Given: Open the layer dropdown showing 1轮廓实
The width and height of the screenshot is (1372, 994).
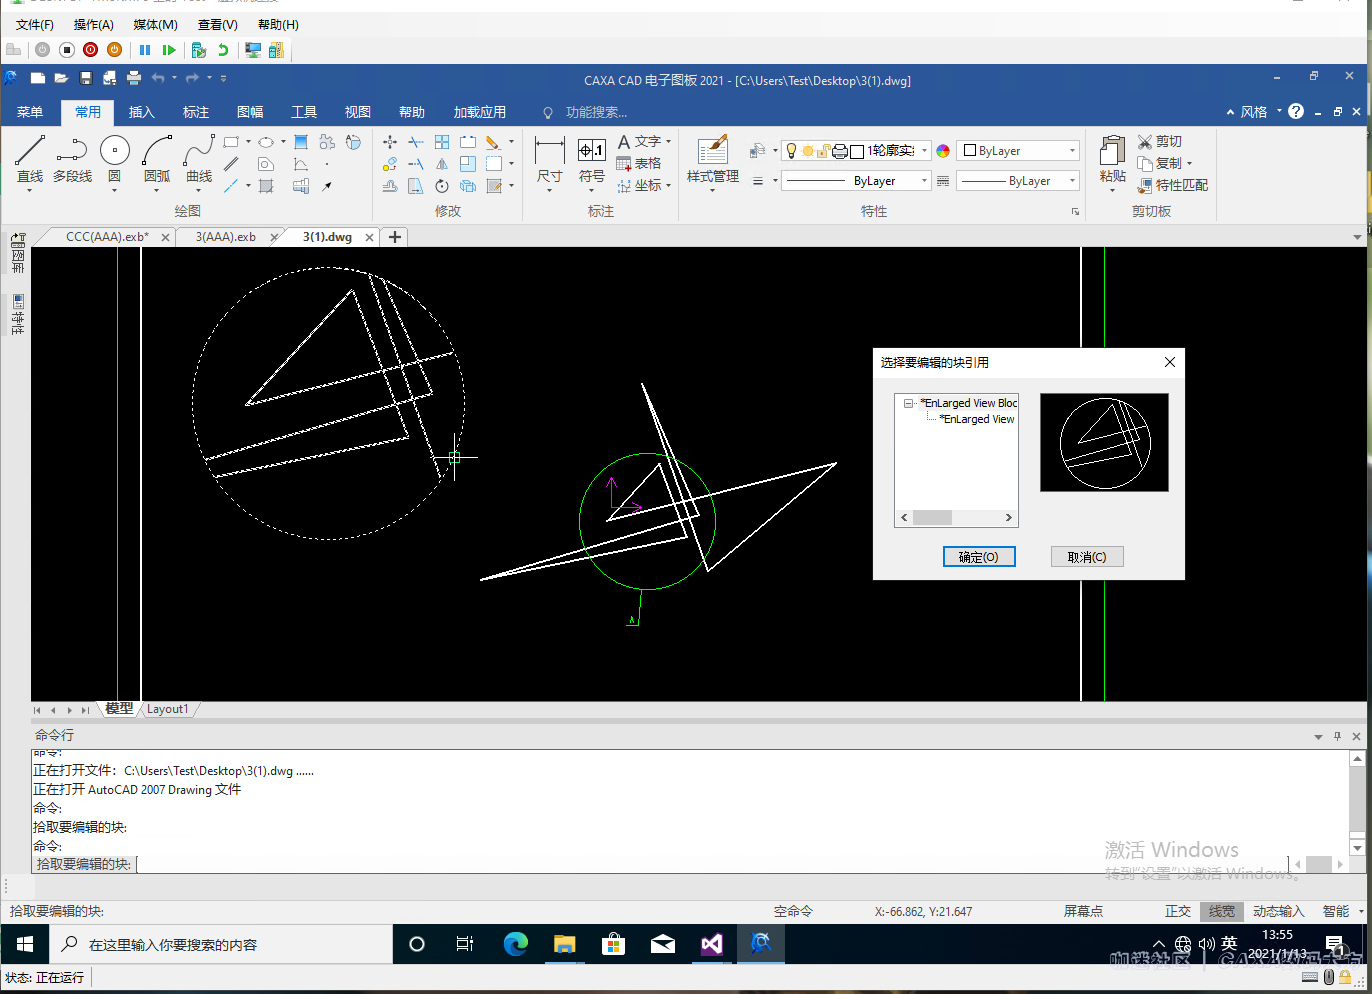Looking at the screenshot, I should (924, 151).
